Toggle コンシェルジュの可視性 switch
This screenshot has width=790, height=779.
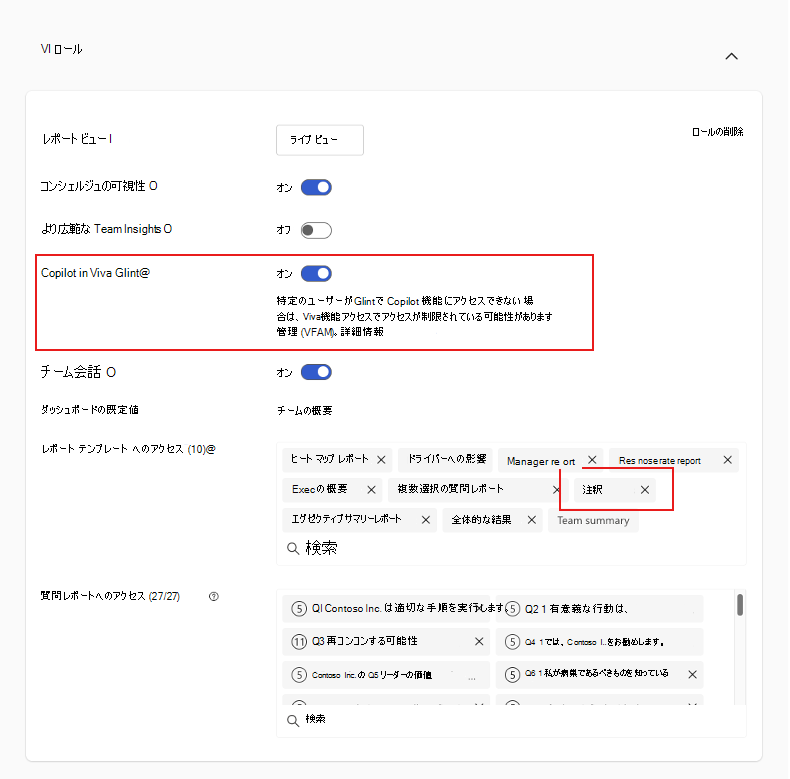(316, 187)
